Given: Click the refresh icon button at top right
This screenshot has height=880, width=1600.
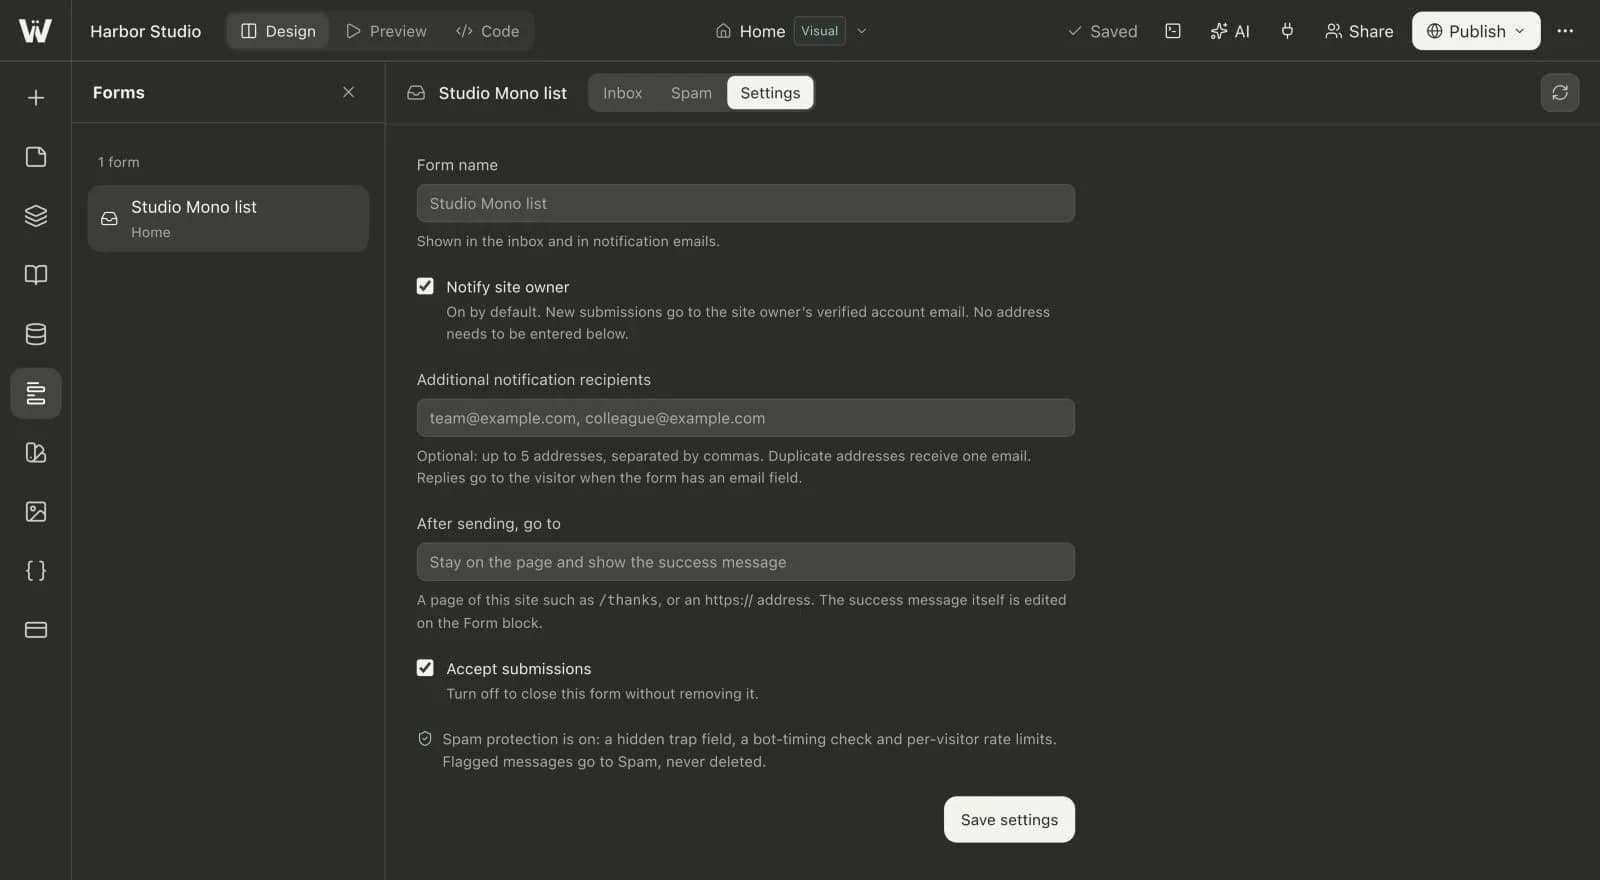Looking at the screenshot, I should 1560,93.
